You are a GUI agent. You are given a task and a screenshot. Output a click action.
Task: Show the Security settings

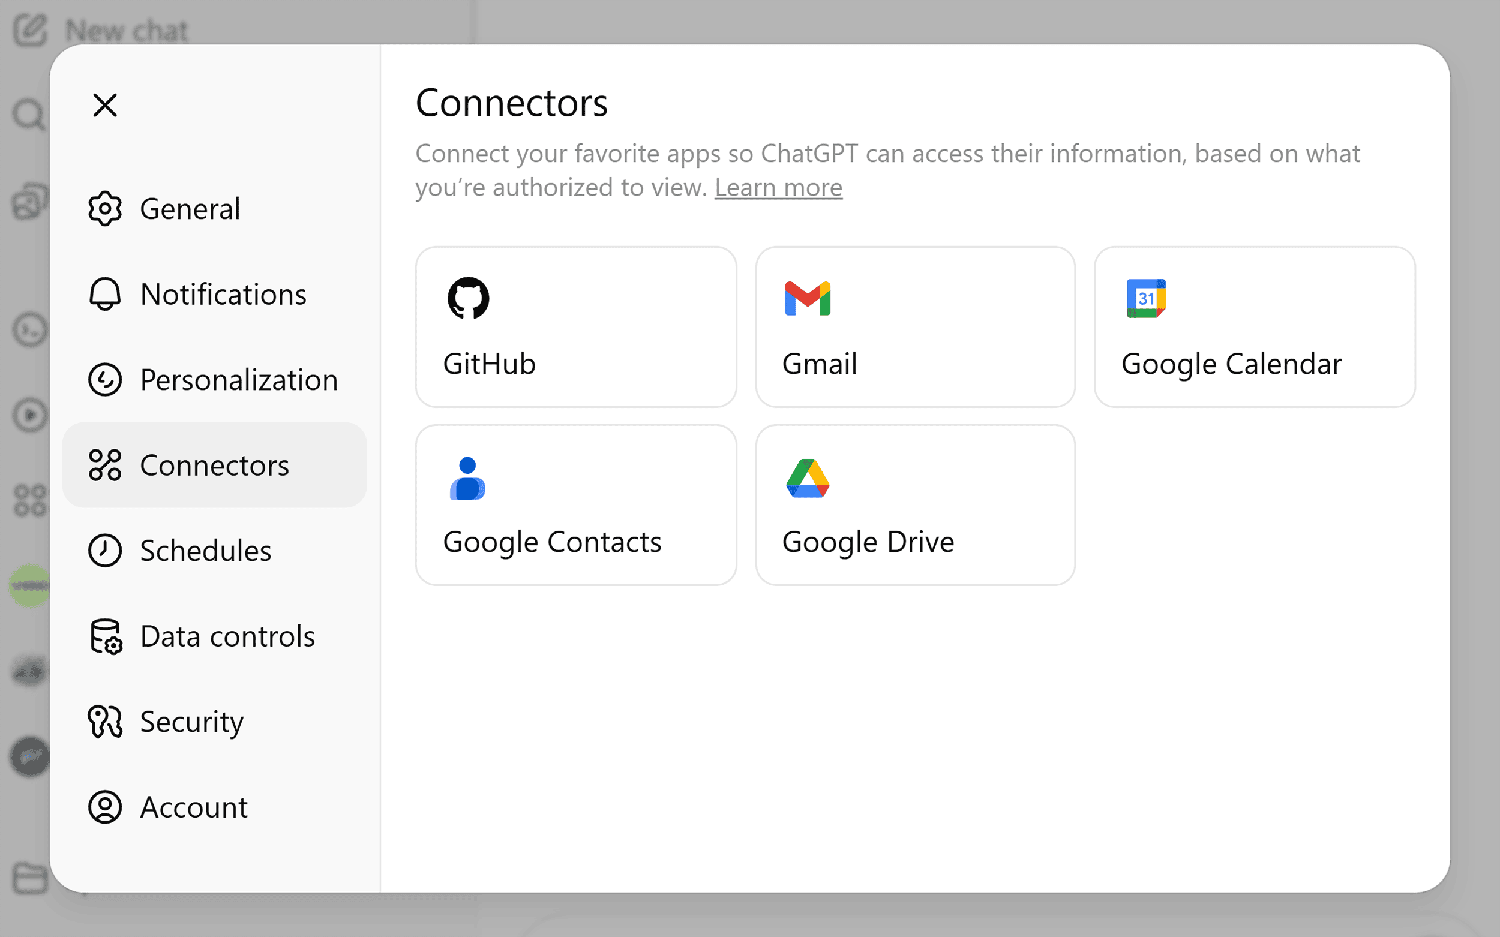coord(214,721)
